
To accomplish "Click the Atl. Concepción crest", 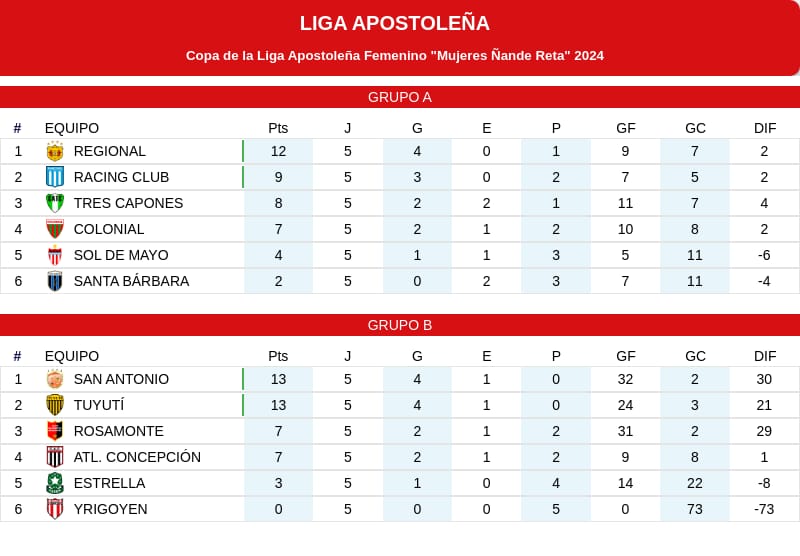I will (x=55, y=457).
